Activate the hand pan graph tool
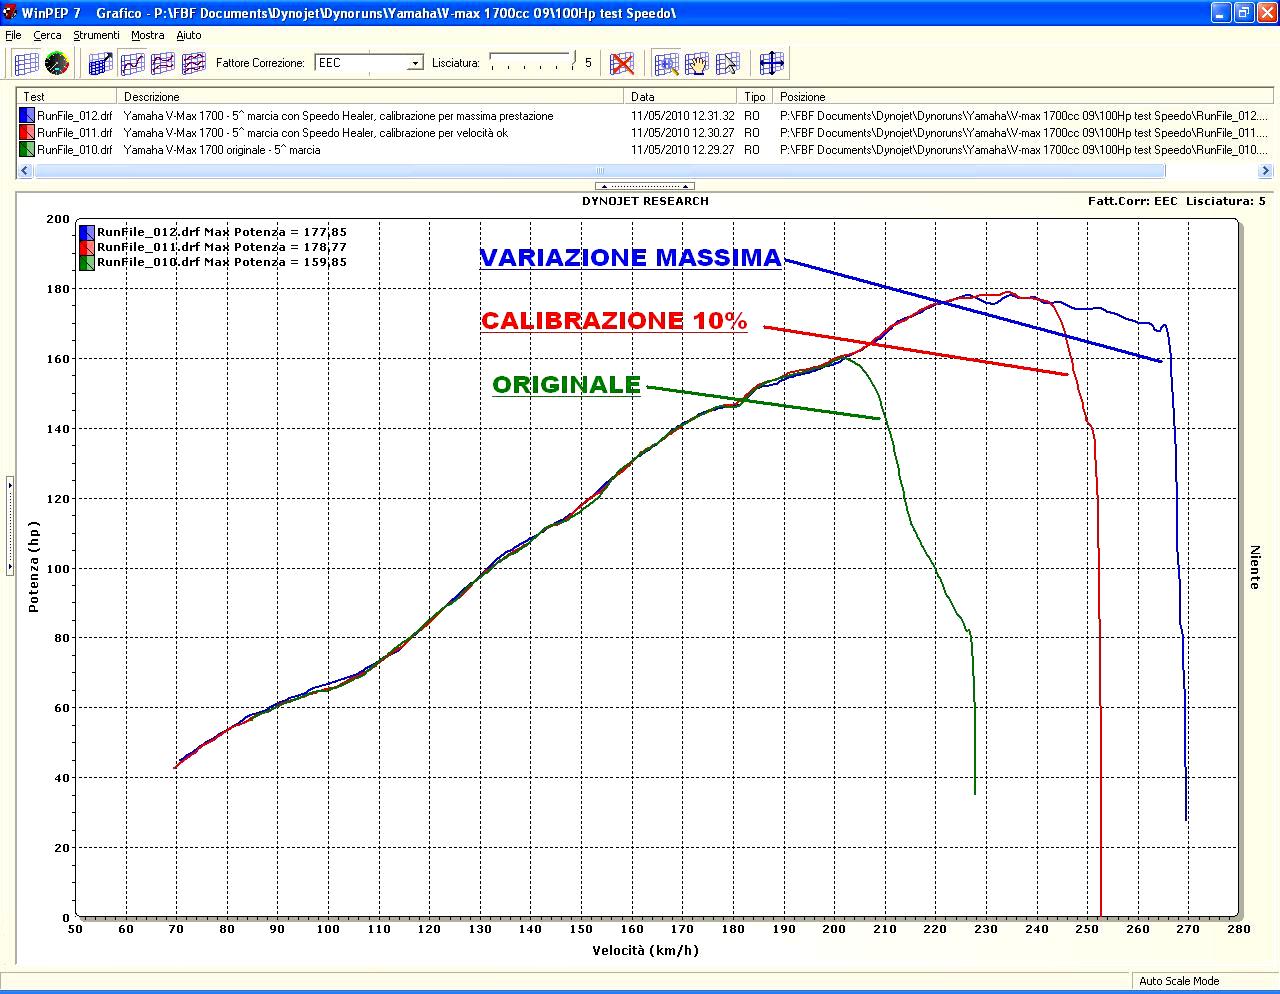 tap(697, 63)
